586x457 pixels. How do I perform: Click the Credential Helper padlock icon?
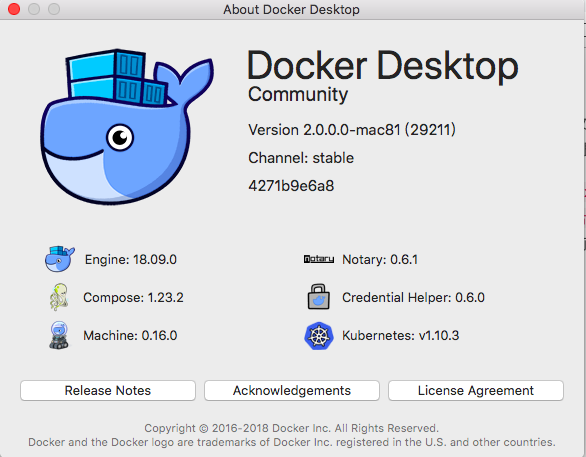pos(318,297)
